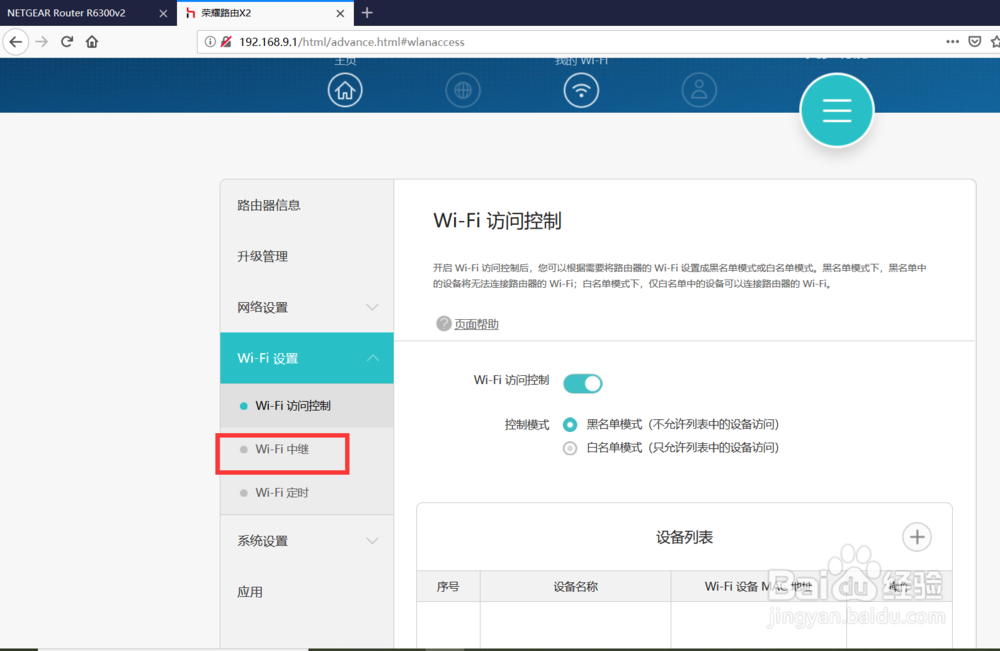Open the page actions three-dot menu
Viewport: 1000px width, 651px height.
(952, 41)
